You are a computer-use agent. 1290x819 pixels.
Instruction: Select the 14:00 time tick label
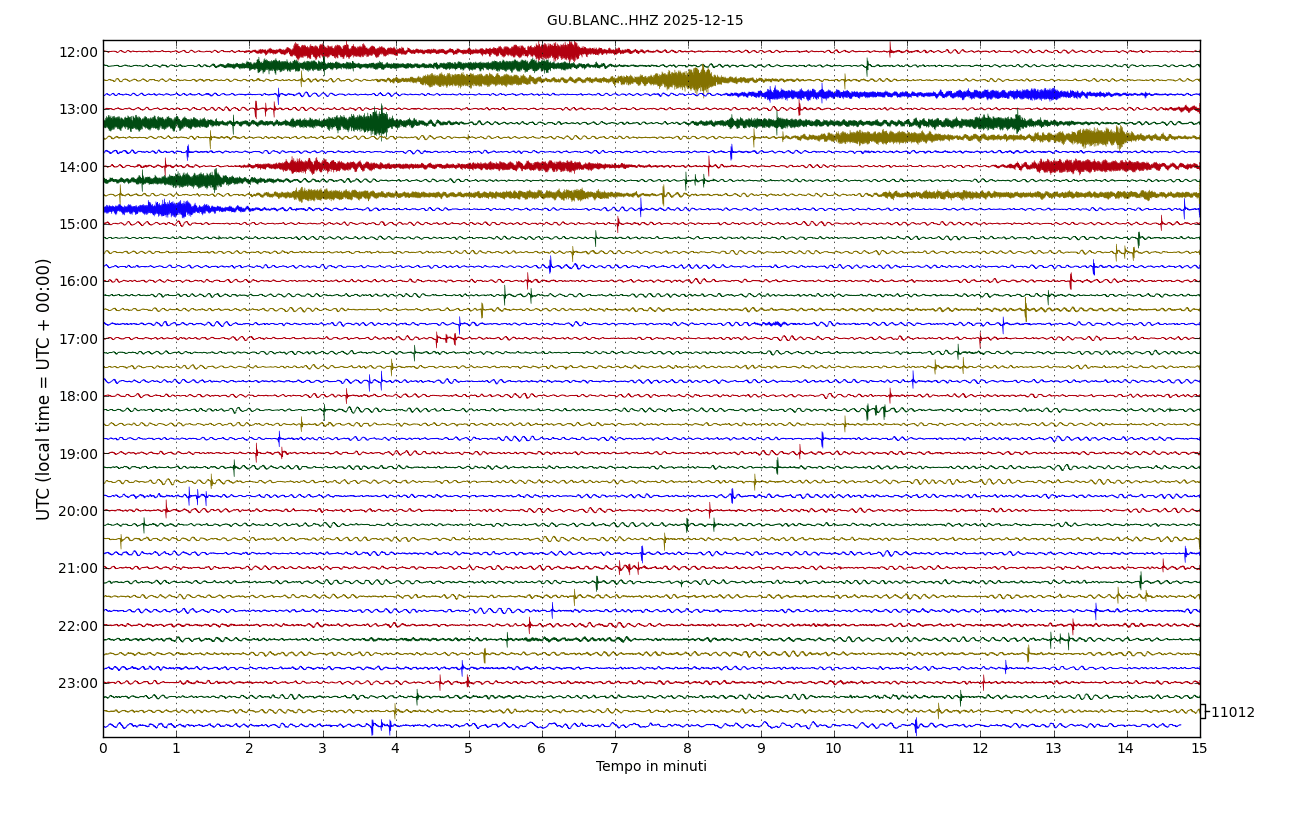(78, 167)
